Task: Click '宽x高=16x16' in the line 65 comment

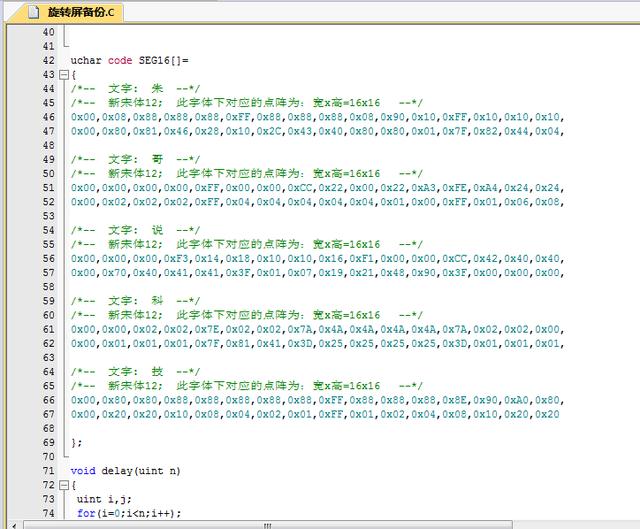Action: pos(347,386)
